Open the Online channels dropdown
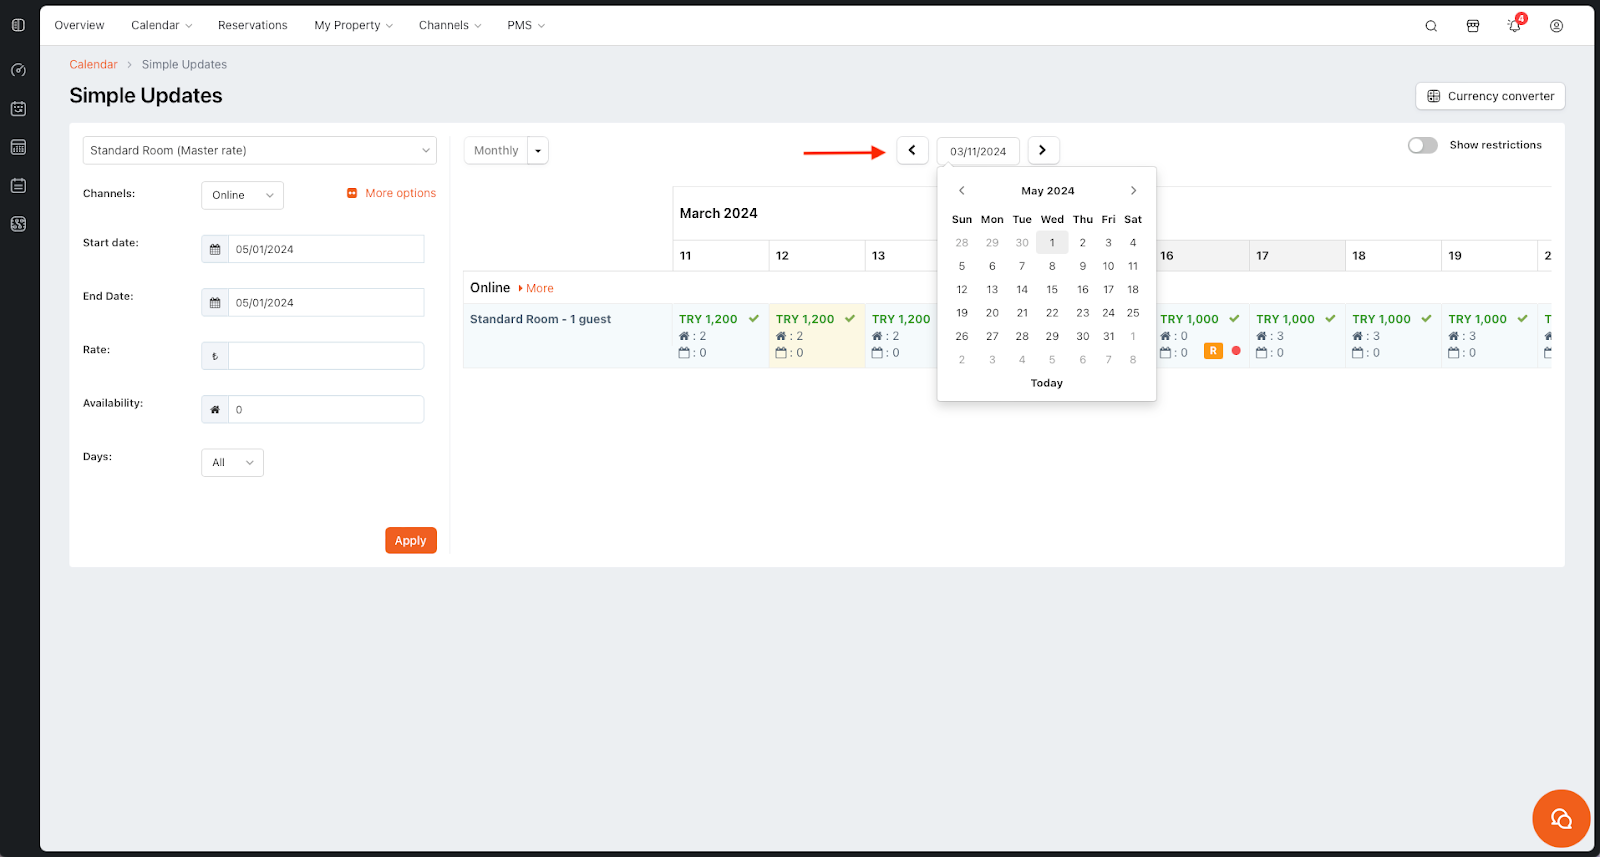This screenshot has width=1600, height=857. click(x=242, y=195)
